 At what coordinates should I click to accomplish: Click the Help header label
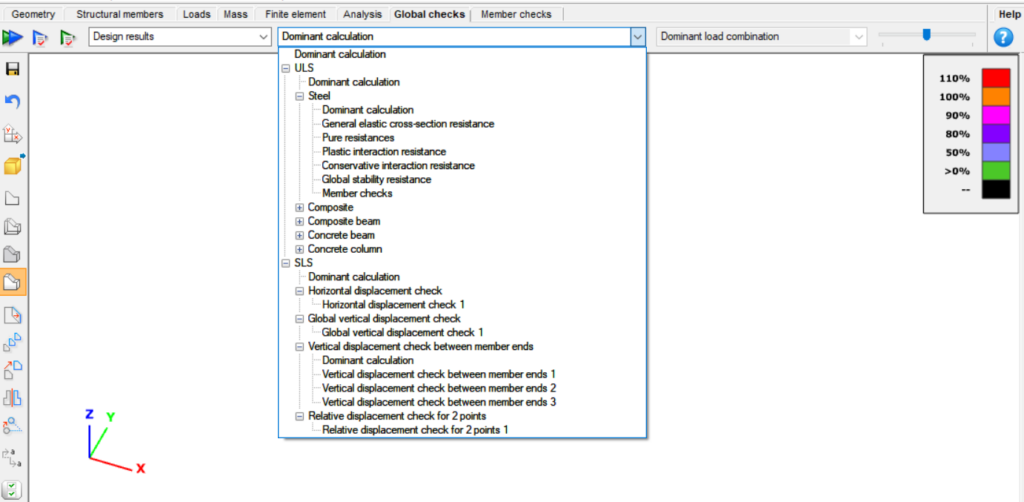1009,14
